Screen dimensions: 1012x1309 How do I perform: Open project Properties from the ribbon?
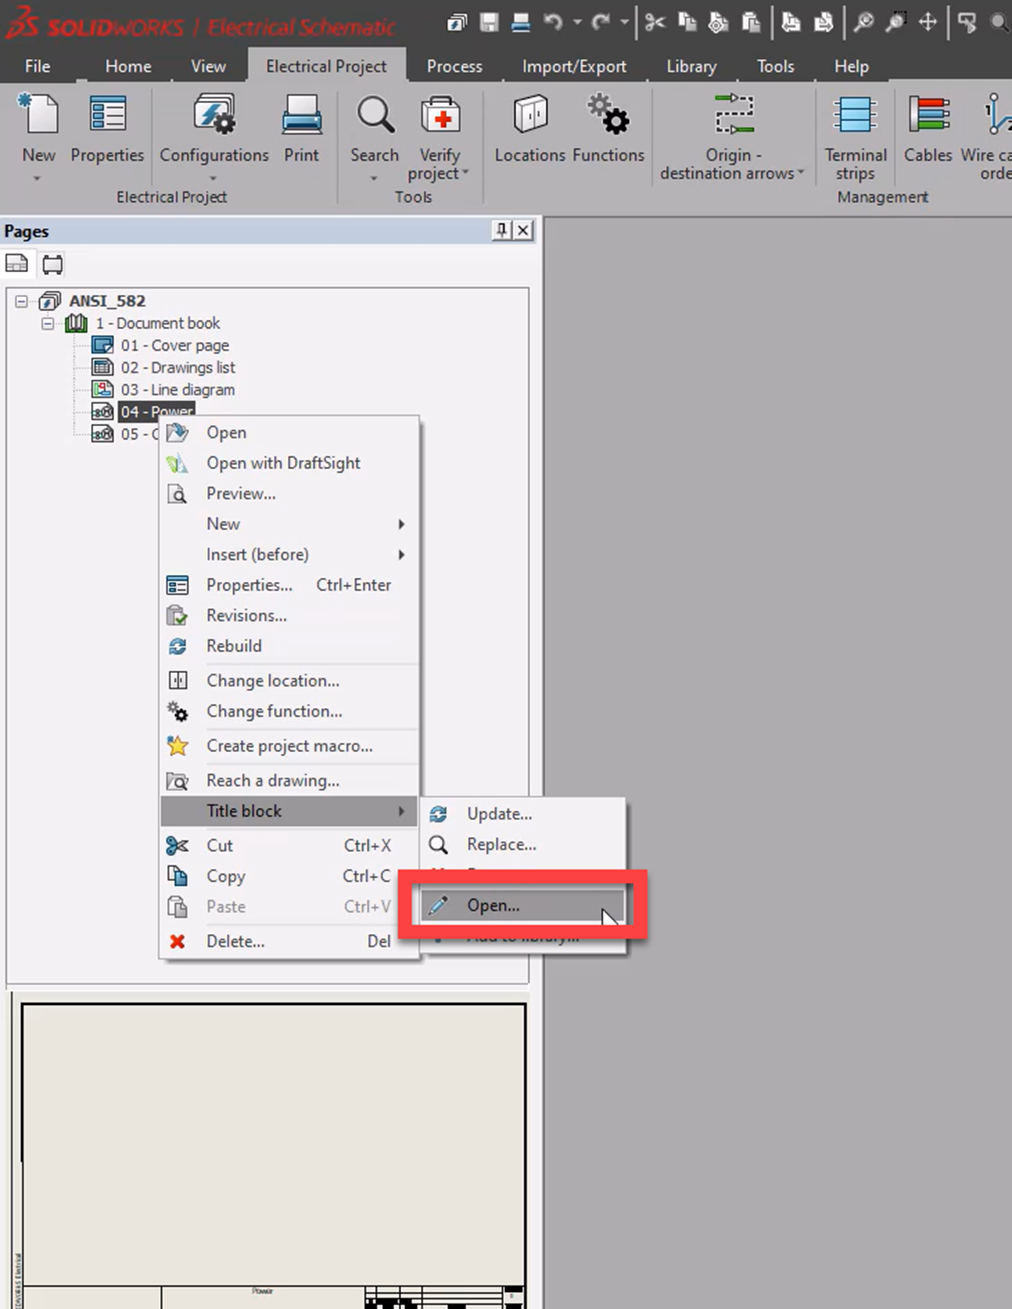click(x=107, y=128)
